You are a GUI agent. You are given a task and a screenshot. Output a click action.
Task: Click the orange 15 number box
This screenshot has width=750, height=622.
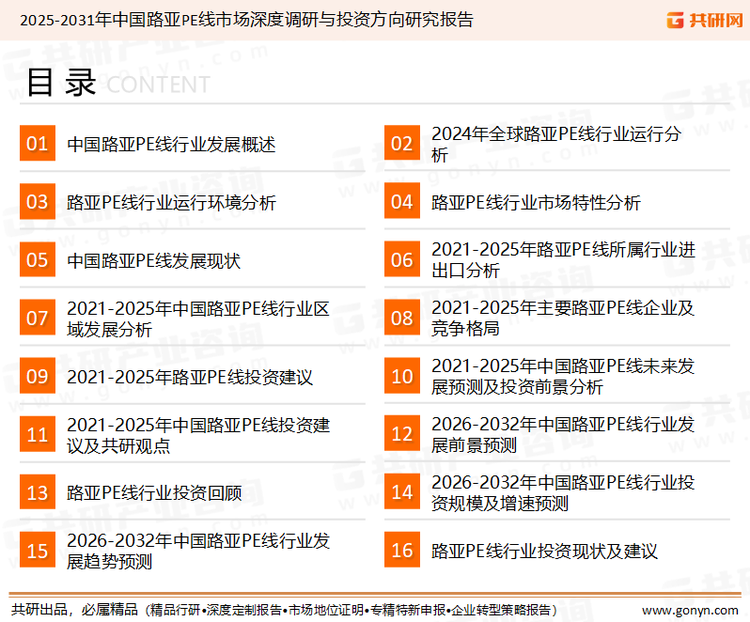(37, 550)
